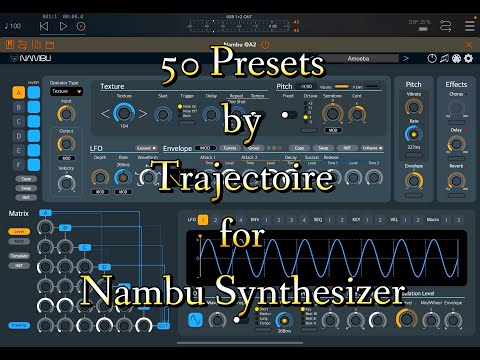Open the preset folder icon

point(50,45)
